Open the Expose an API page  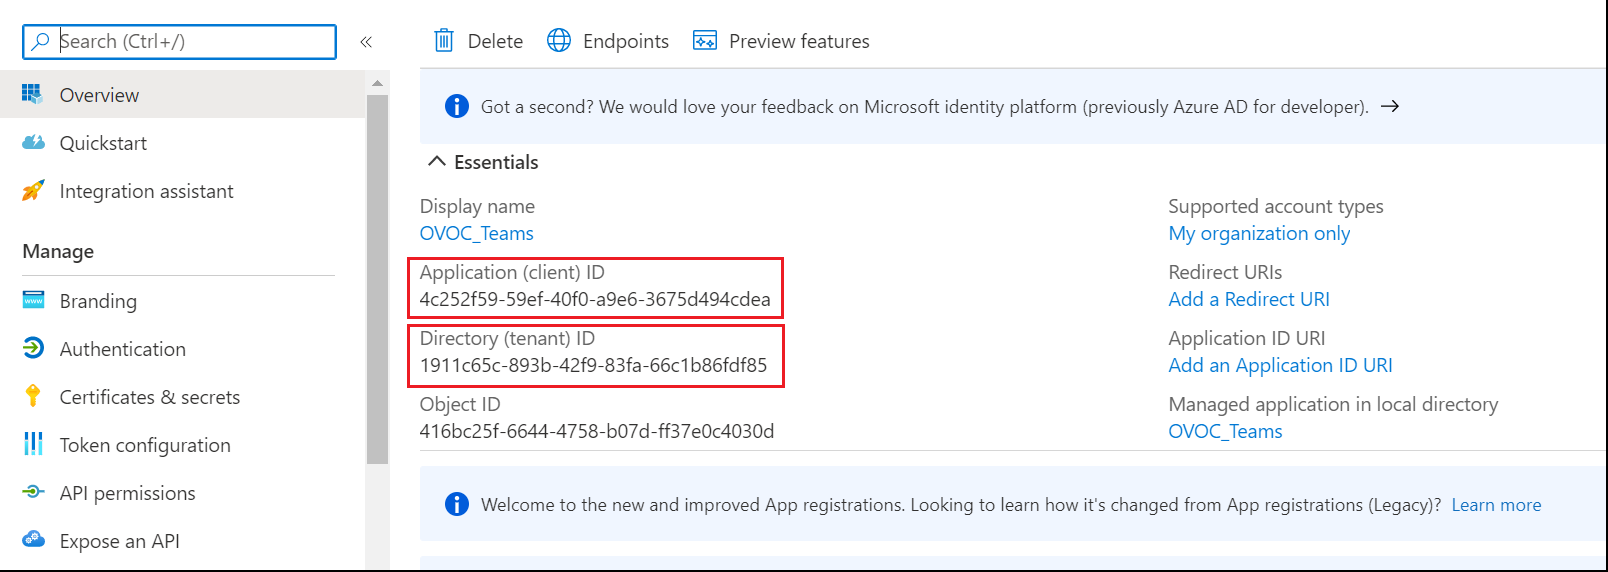point(119,541)
